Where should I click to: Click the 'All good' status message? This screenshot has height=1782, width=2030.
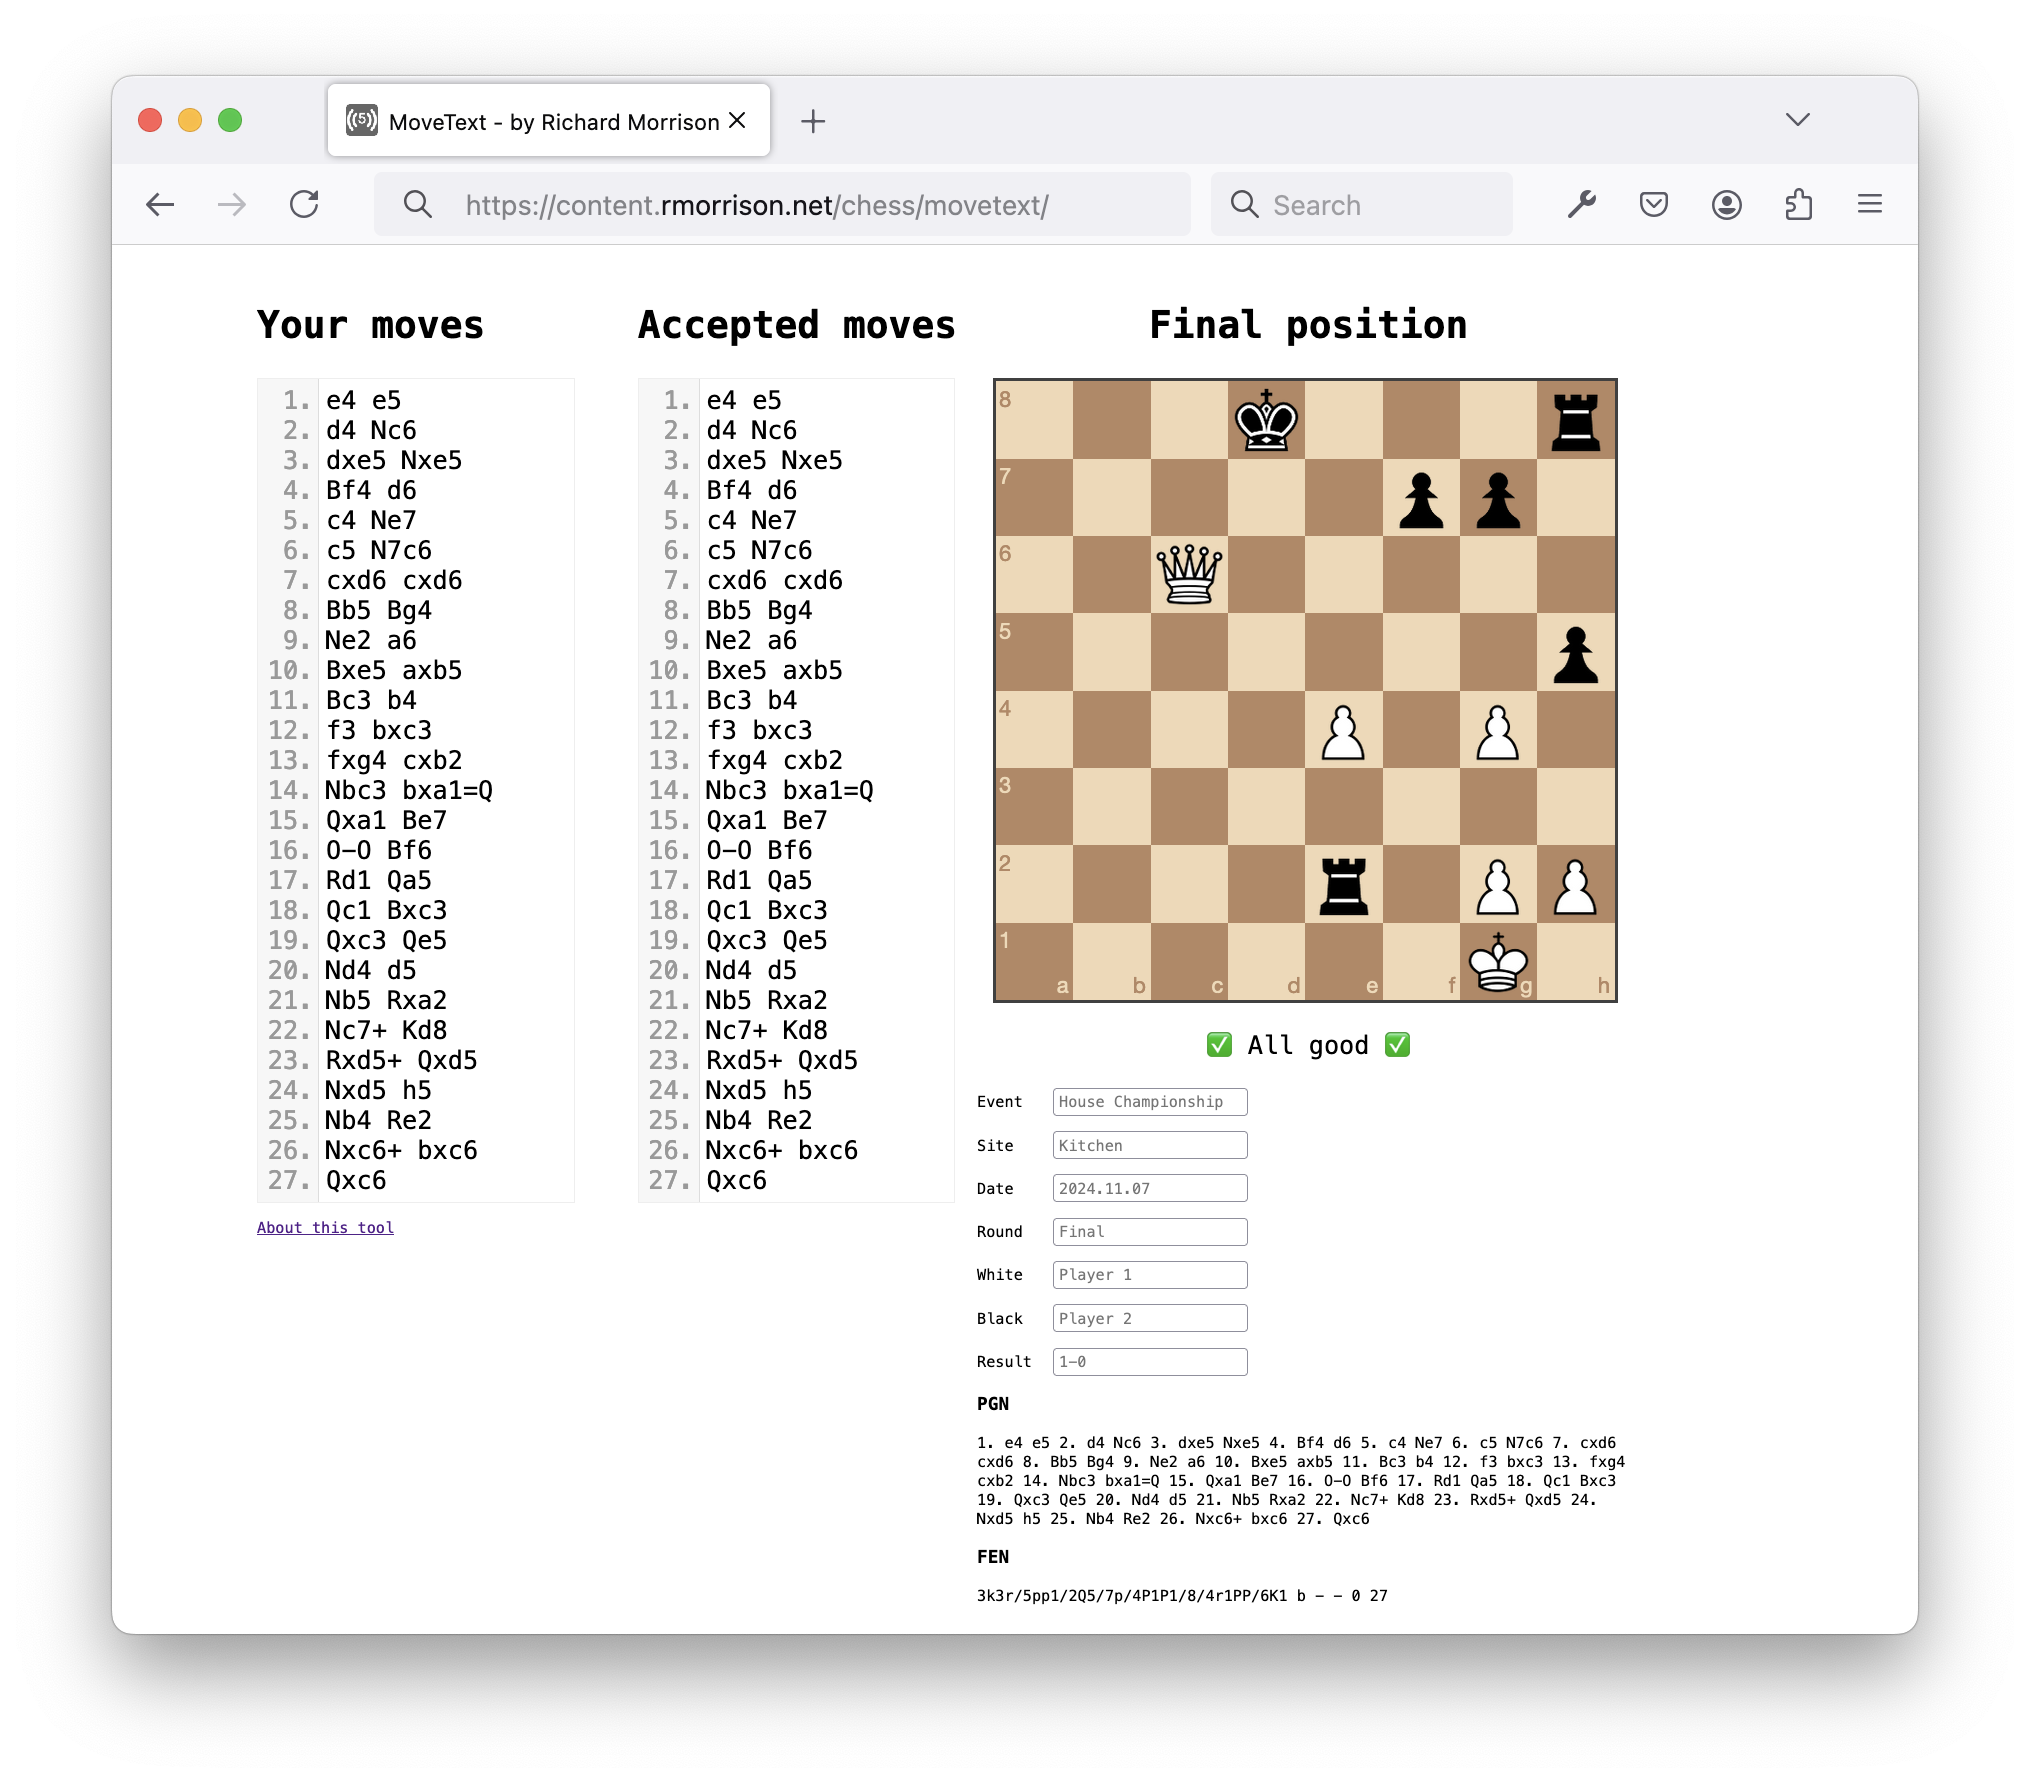1308,1045
